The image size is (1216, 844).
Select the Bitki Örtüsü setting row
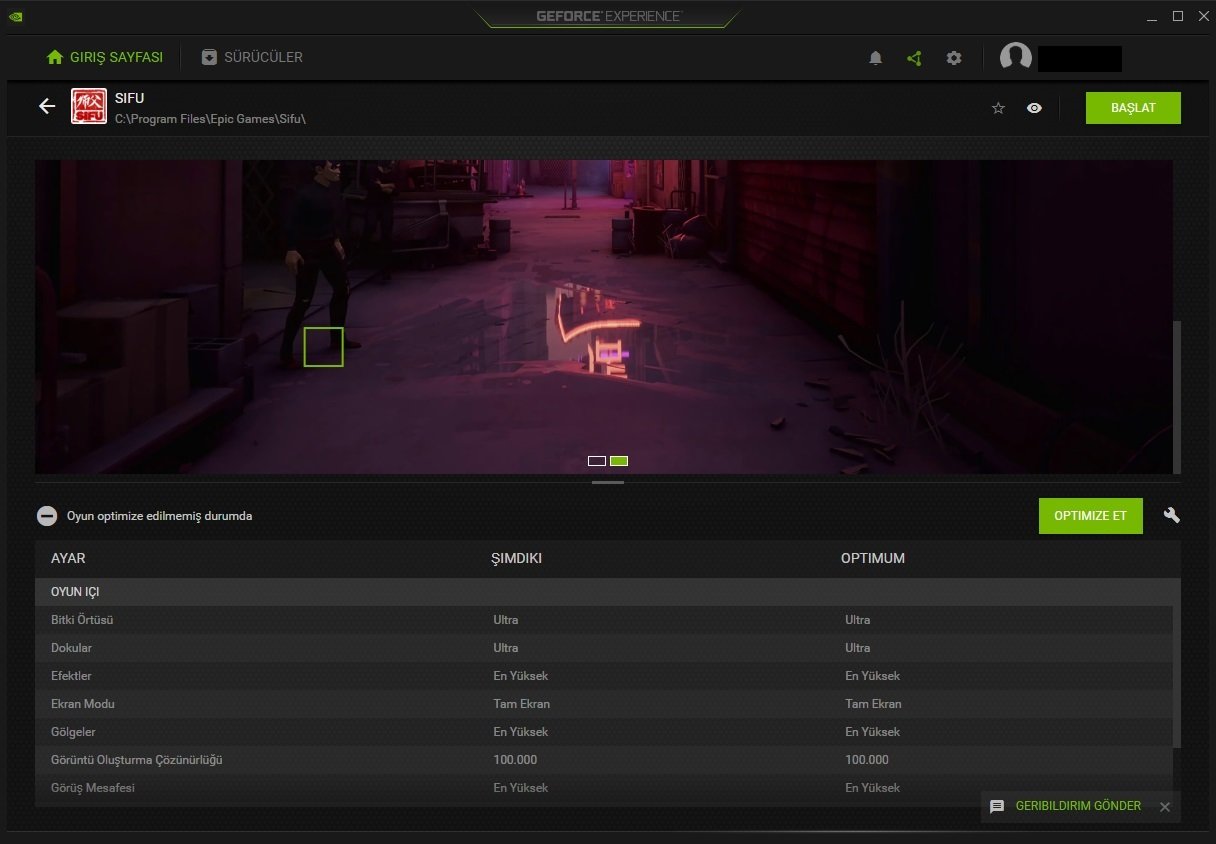[x=603, y=620]
